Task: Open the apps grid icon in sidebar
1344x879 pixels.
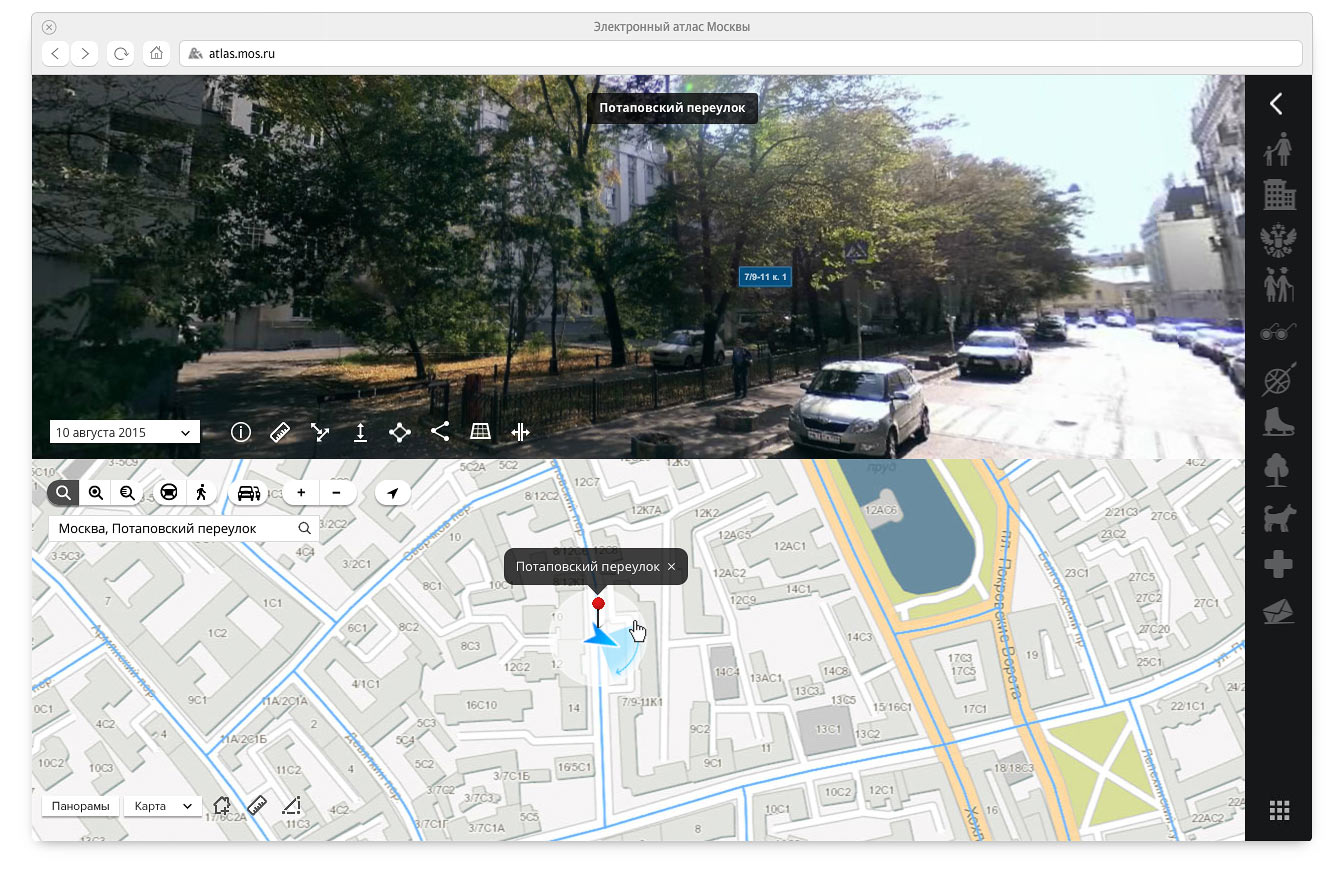Action: tap(1278, 811)
